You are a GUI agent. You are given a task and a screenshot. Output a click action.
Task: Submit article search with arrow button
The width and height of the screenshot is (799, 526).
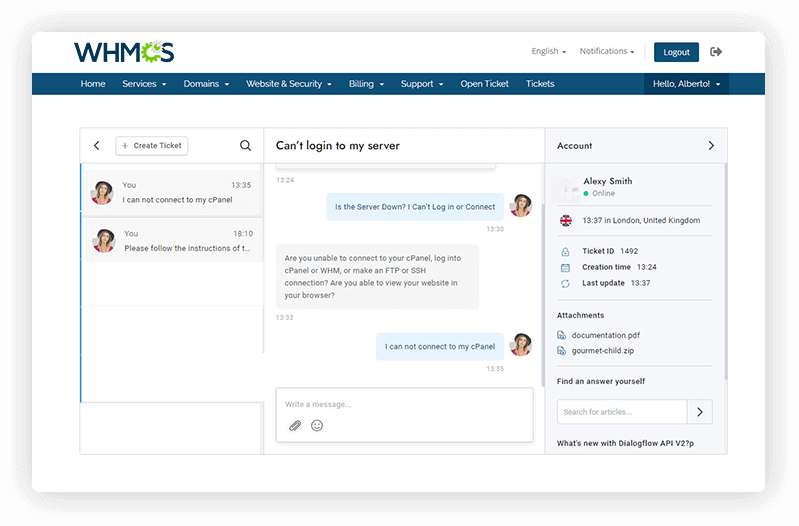coord(700,411)
